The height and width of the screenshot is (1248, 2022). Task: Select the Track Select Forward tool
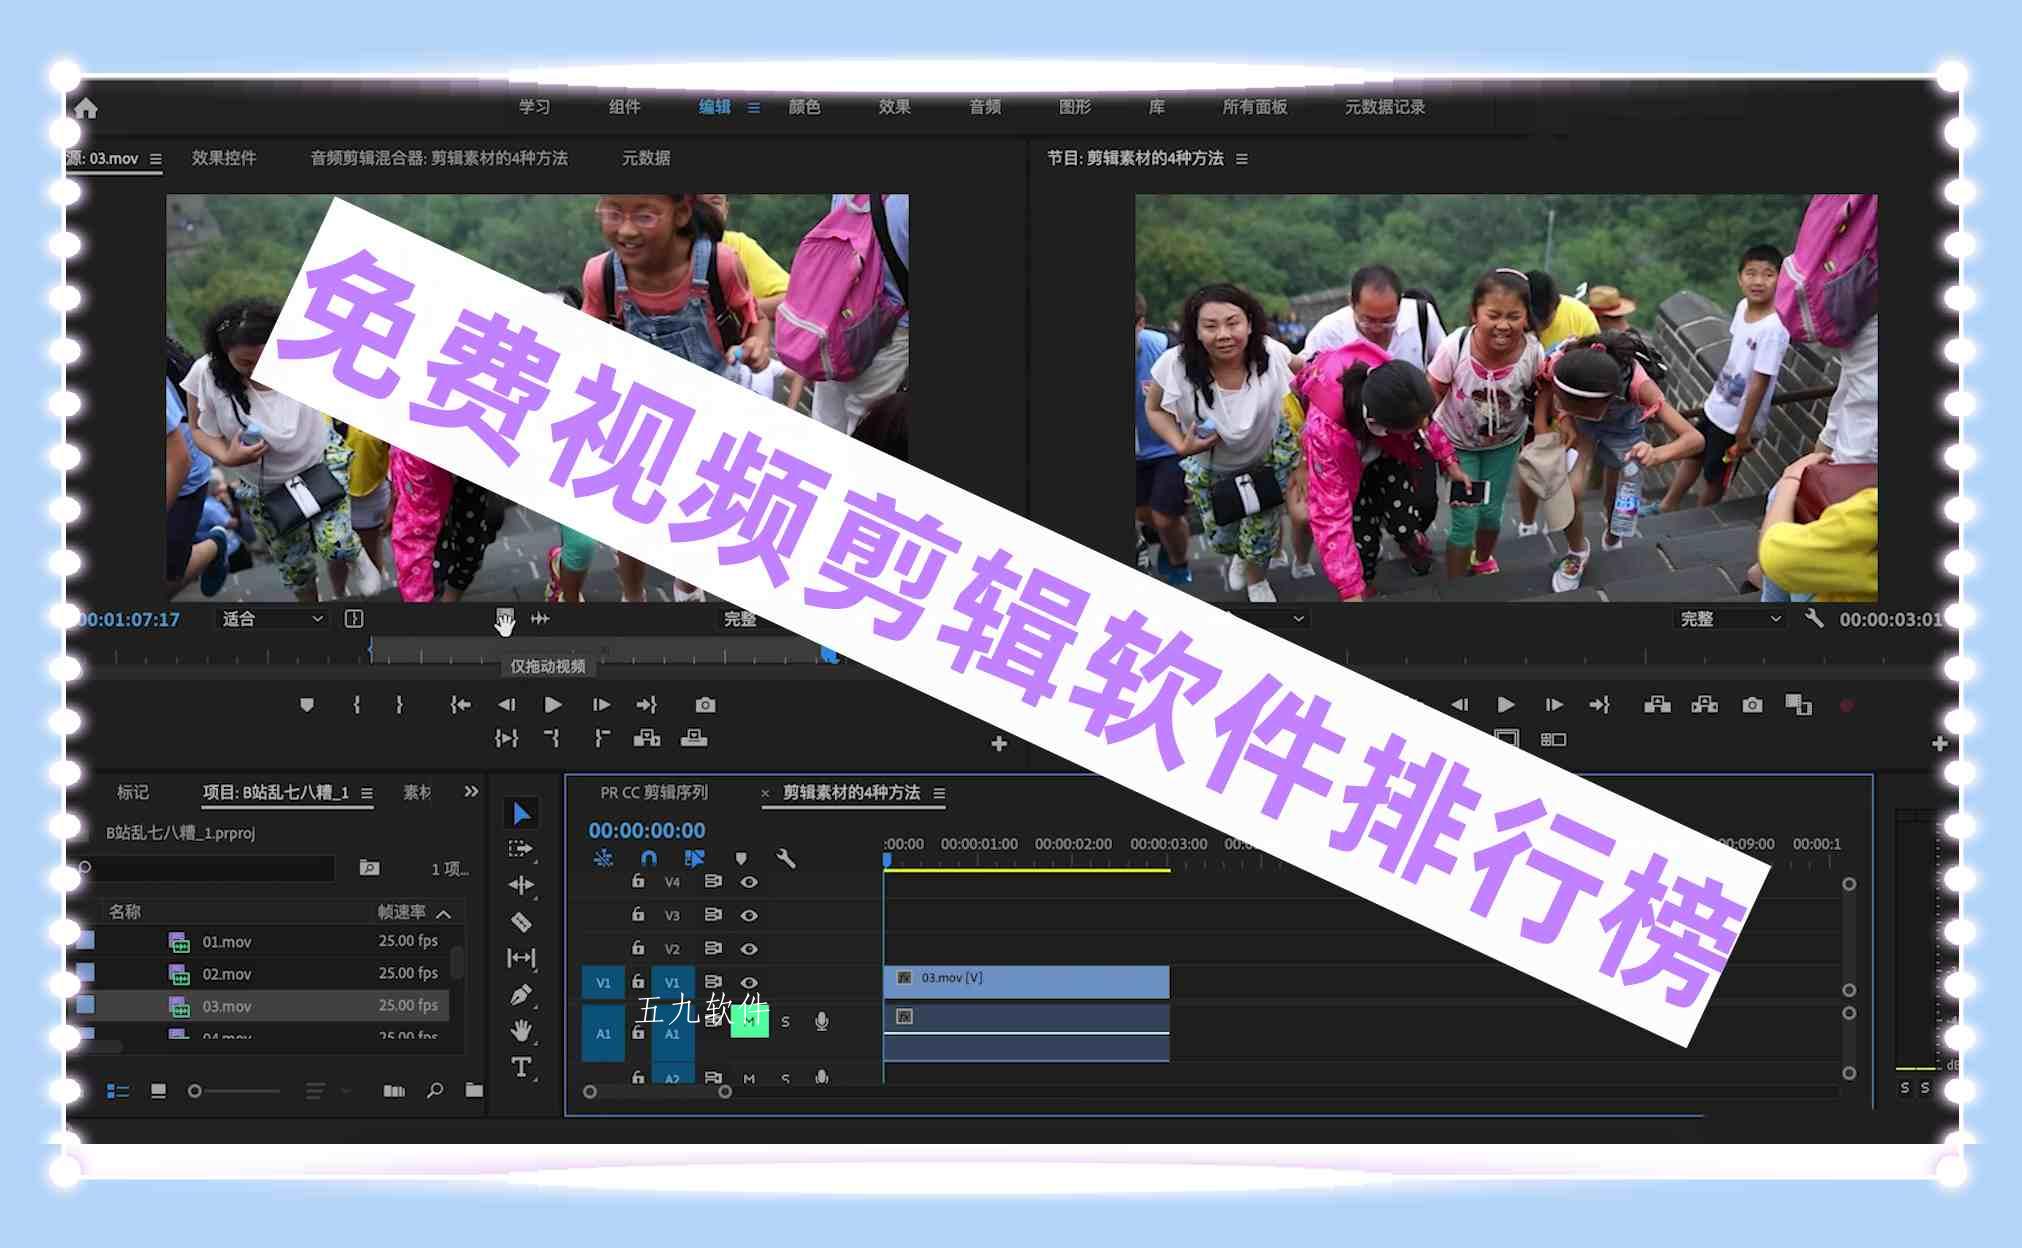click(522, 848)
